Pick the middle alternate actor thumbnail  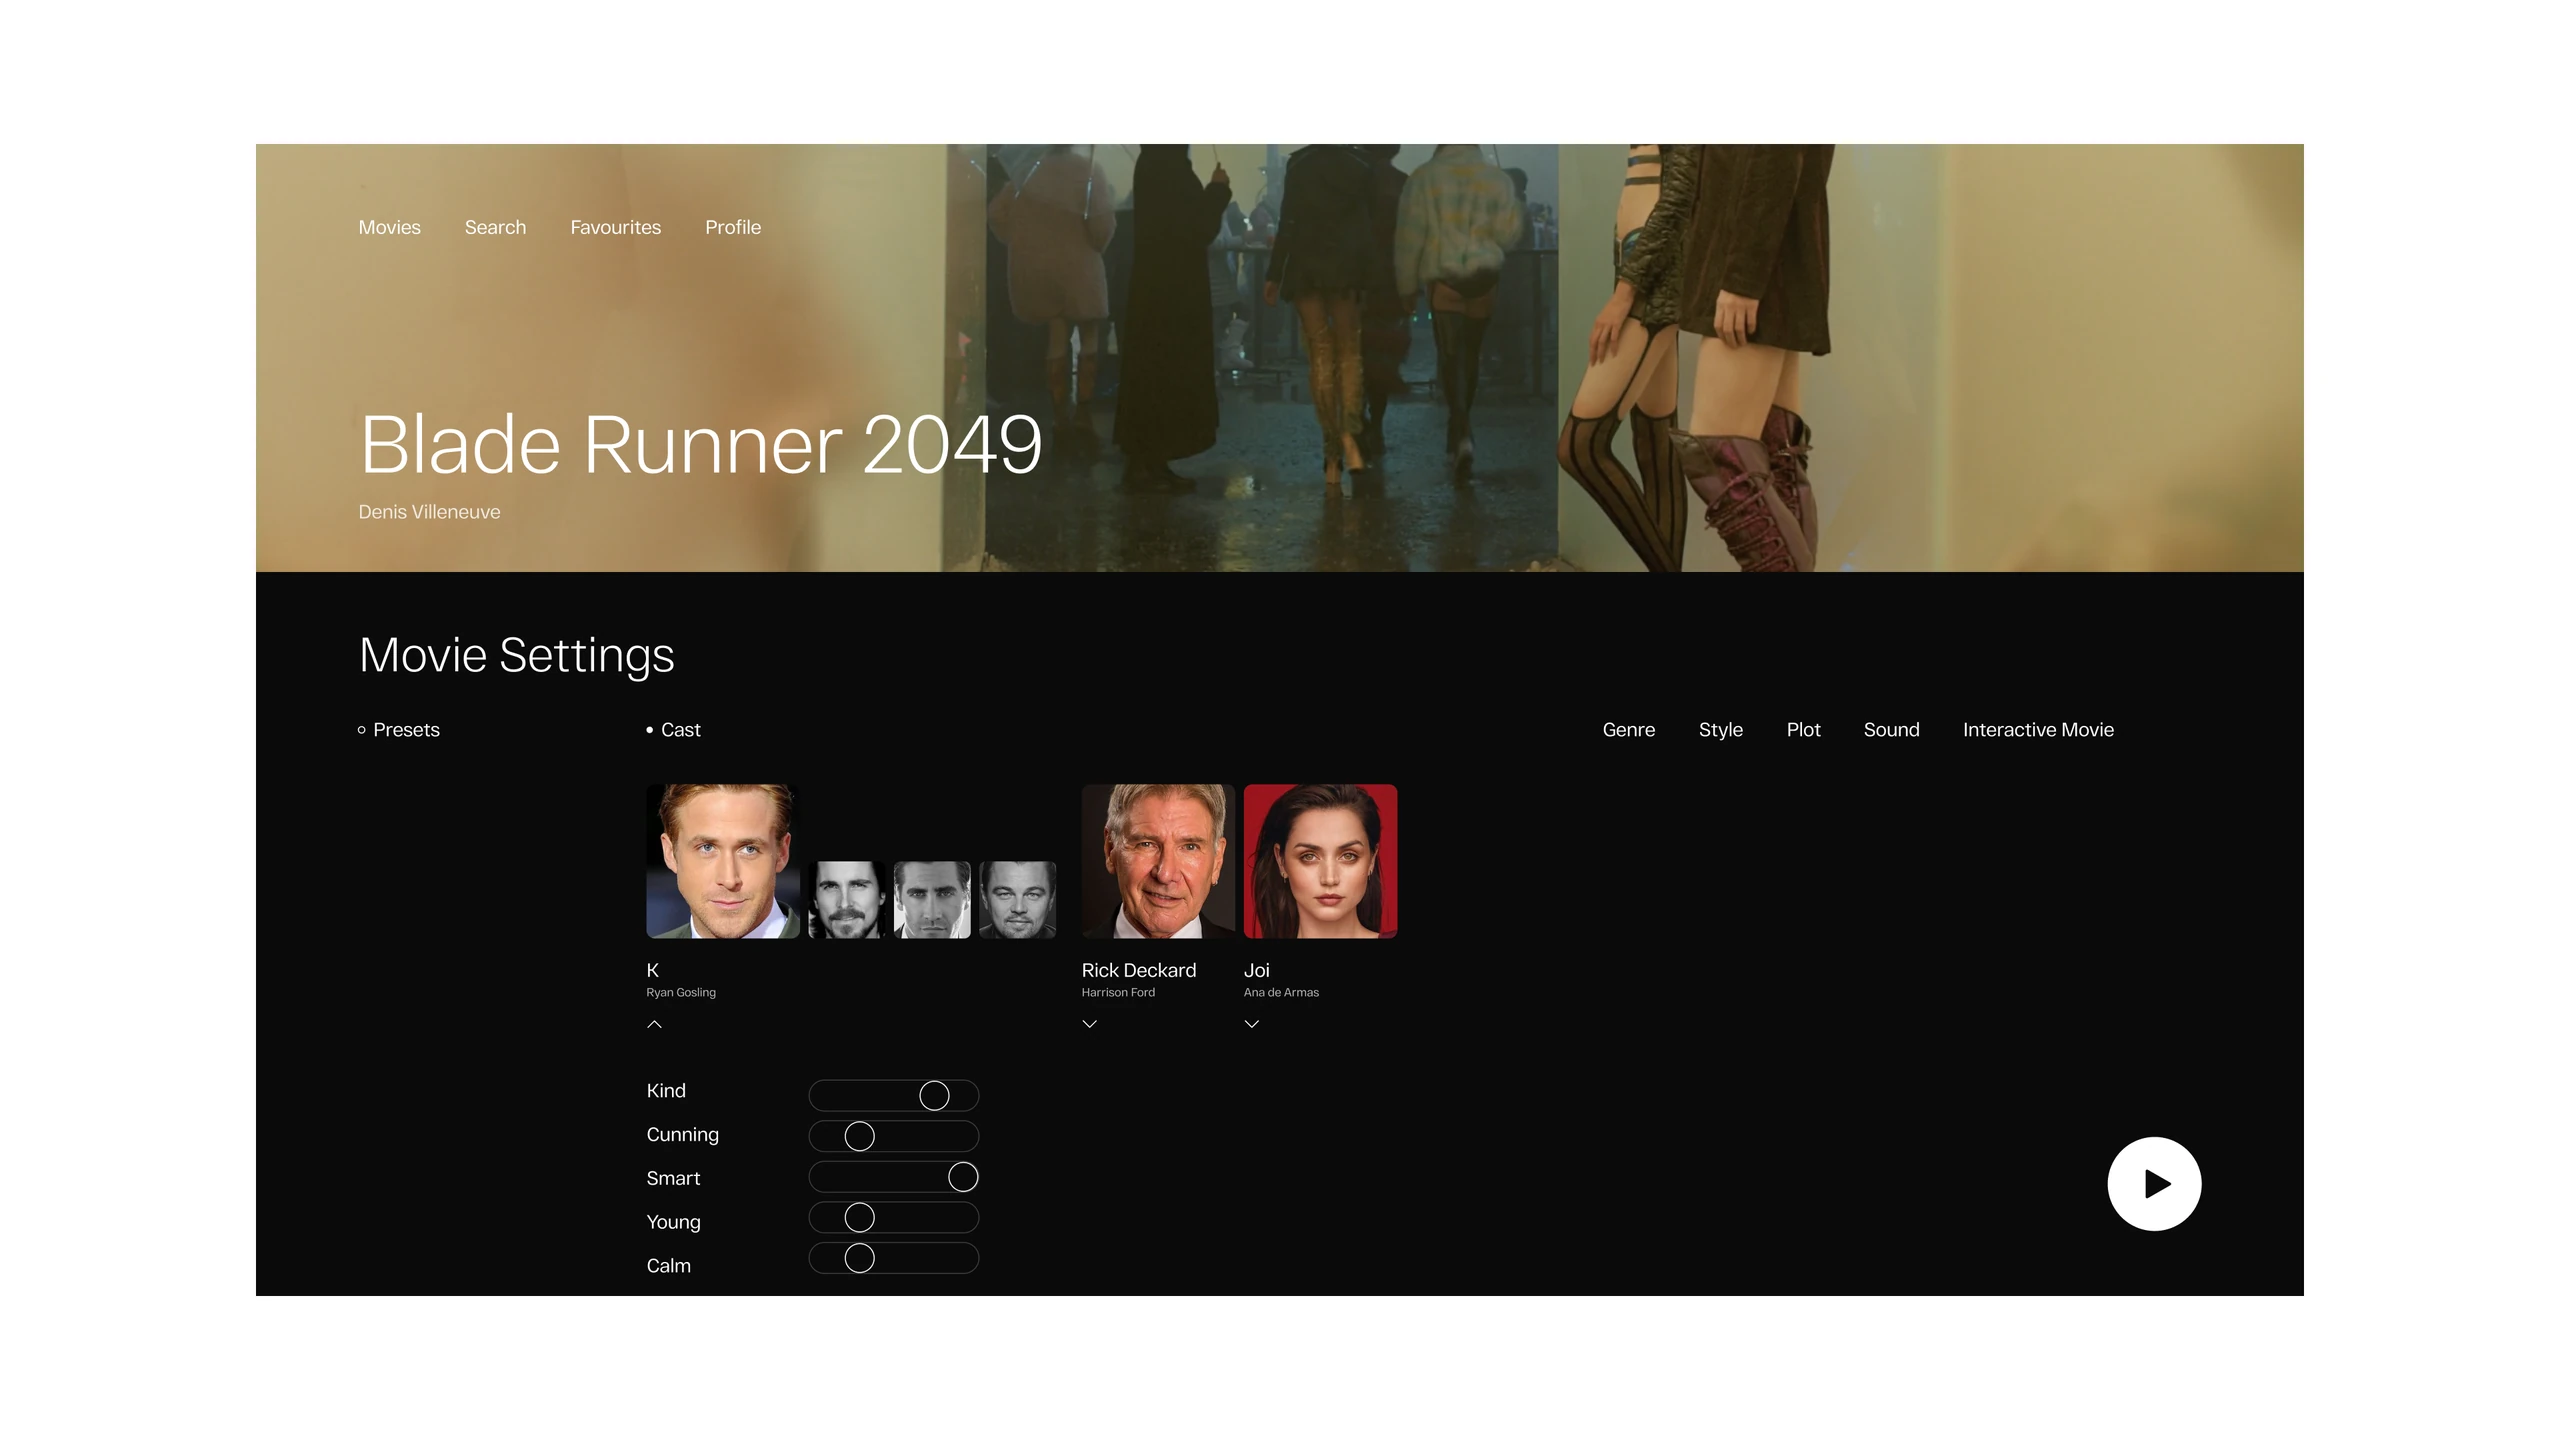tap(932, 900)
